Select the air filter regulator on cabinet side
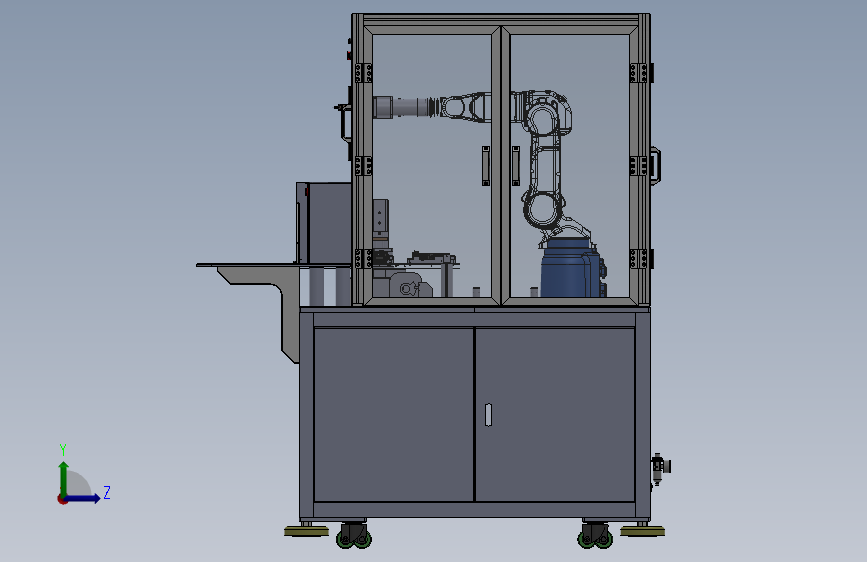This screenshot has height=562, width=867. pos(660,469)
